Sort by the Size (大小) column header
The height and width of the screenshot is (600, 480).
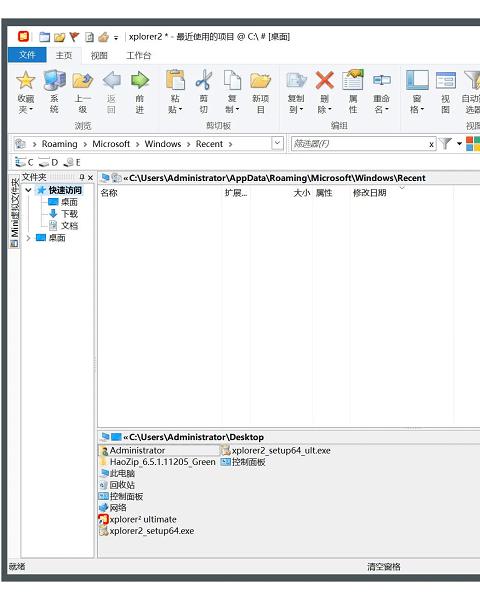[301, 193]
